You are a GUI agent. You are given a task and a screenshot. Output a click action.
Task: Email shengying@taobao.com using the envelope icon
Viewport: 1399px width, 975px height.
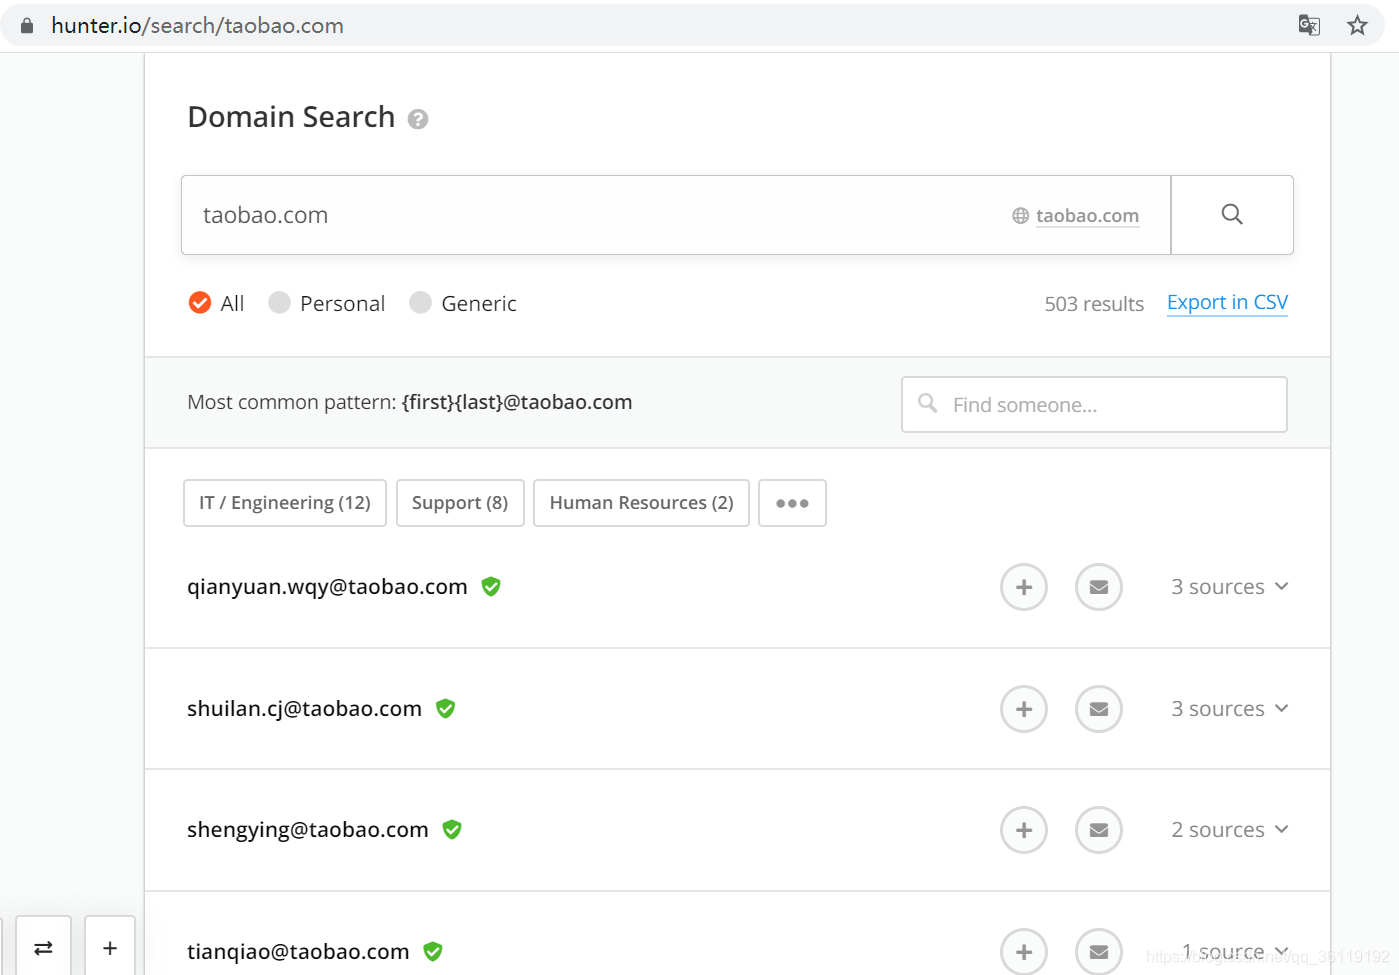click(x=1099, y=830)
